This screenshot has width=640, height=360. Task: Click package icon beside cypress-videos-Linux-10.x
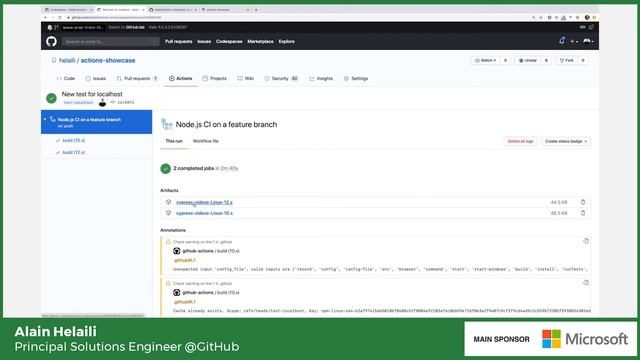[168, 213]
